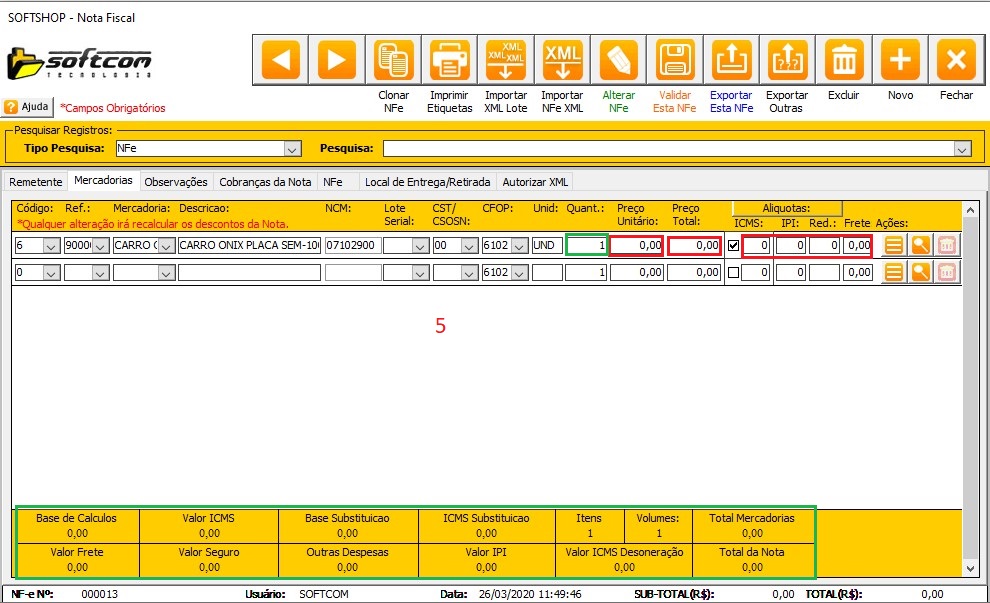The image size is (990, 603).
Task: Open the Cobranças da Nota tab
Action: (x=265, y=182)
